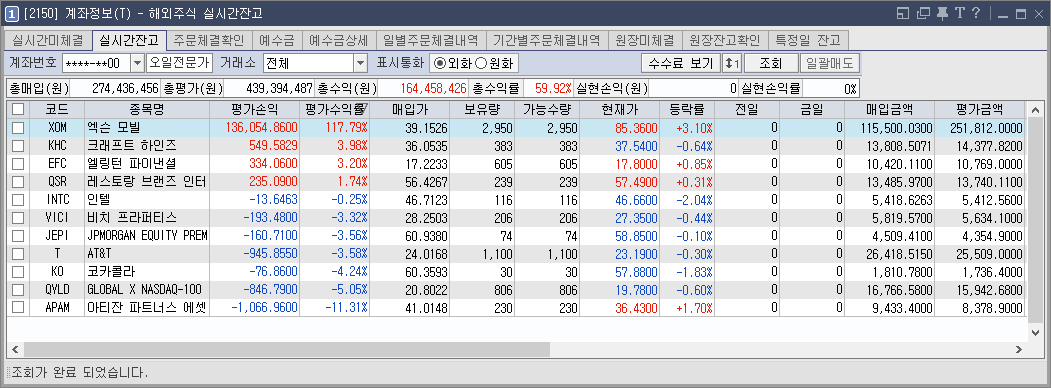The height and width of the screenshot is (388, 1051).
Task: Open the 기간별주문체결내역 tab
Action: pos(546,40)
